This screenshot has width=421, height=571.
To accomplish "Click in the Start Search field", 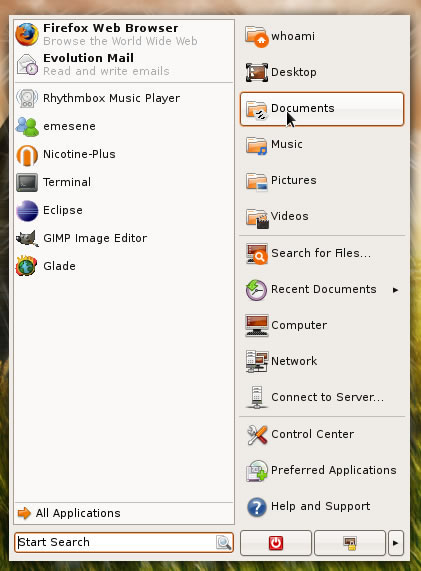I will coord(116,542).
